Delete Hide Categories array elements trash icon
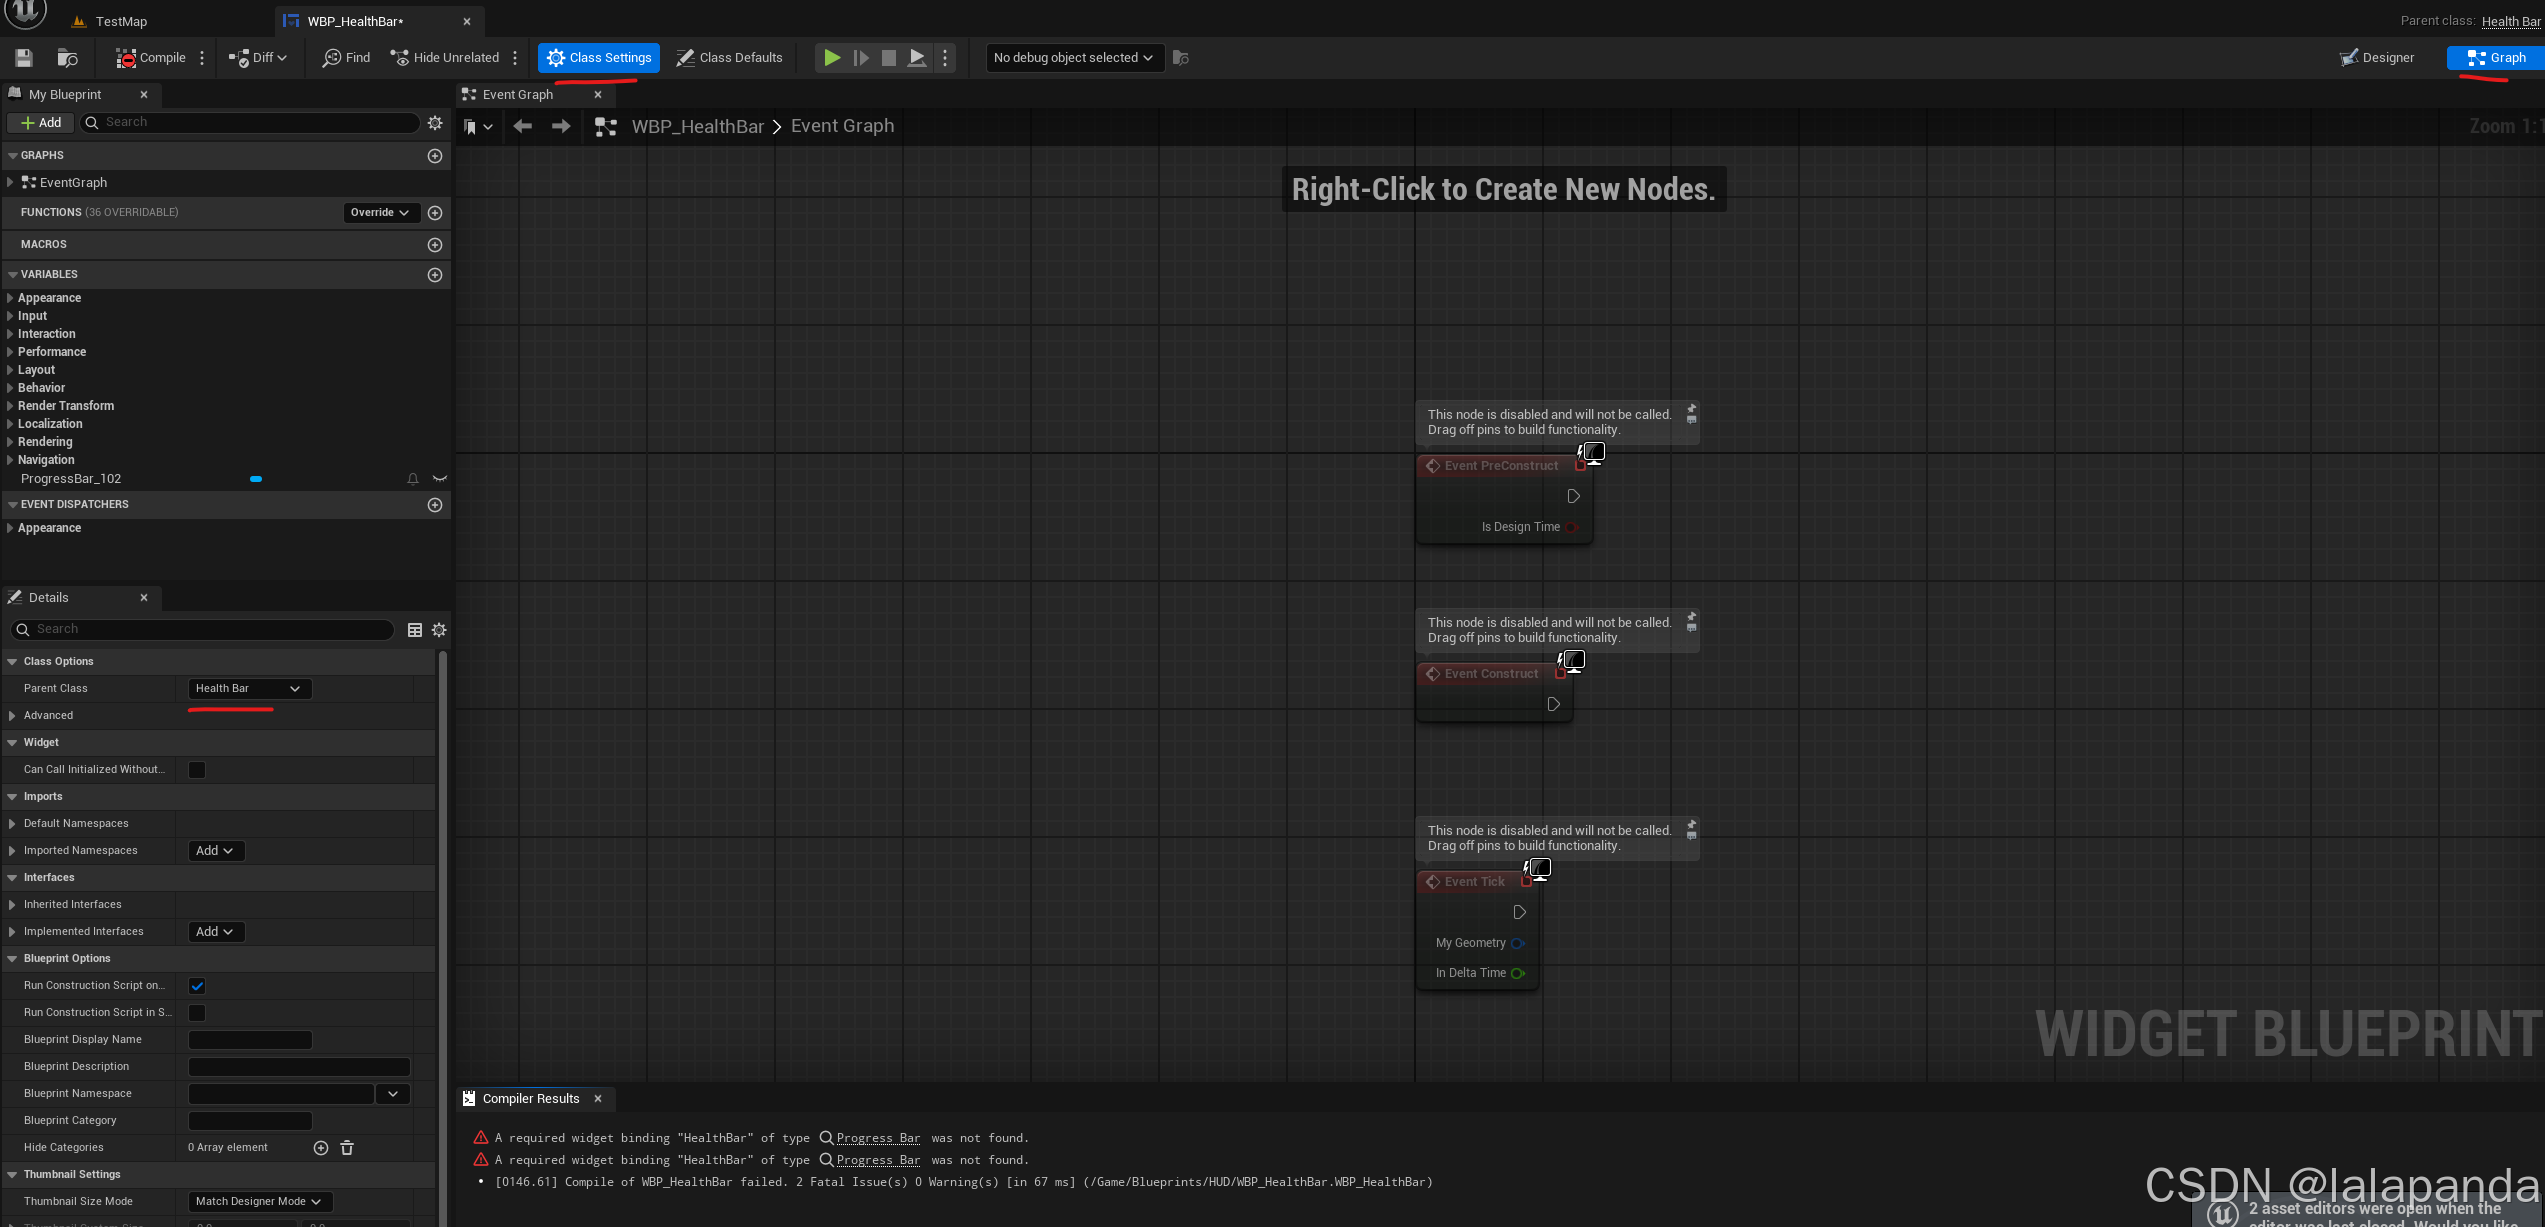The height and width of the screenshot is (1227, 2545). pos(347,1148)
